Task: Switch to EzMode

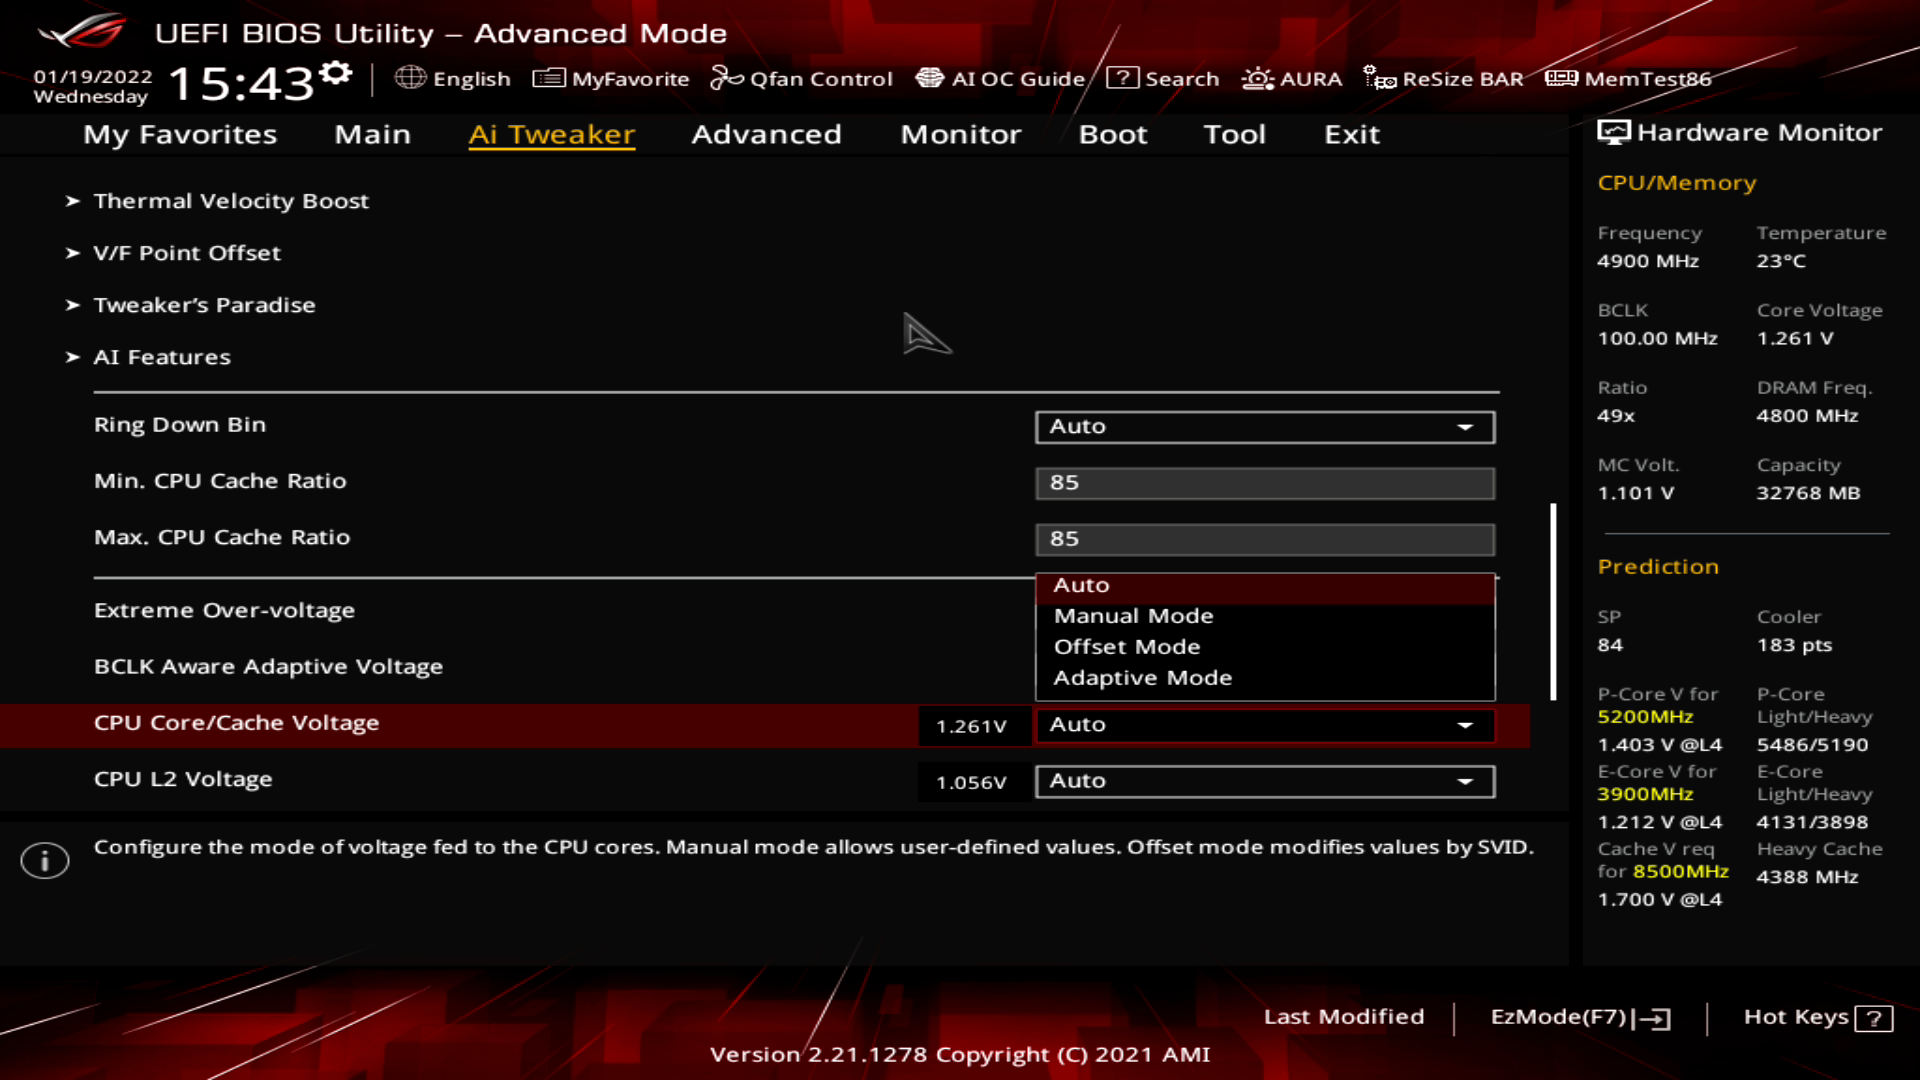Action: tap(1581, 1017)
